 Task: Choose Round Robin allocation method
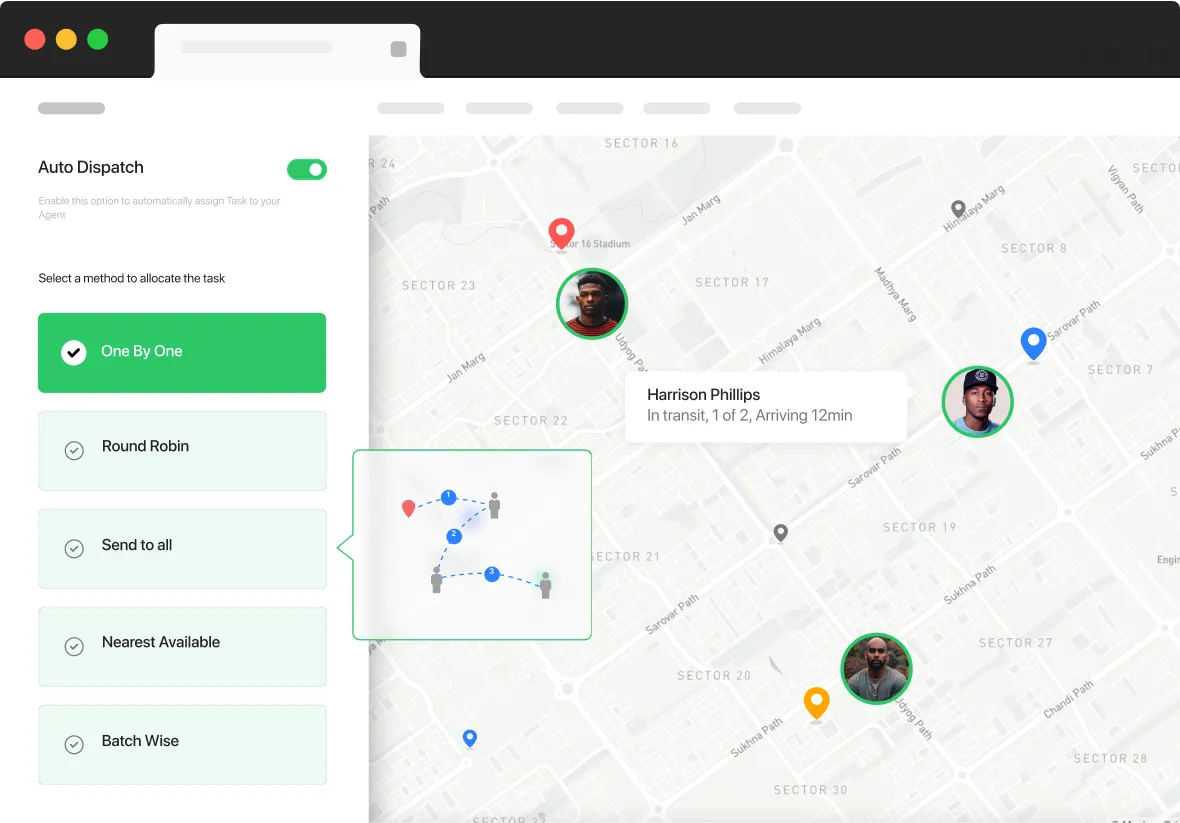(182, 451)
